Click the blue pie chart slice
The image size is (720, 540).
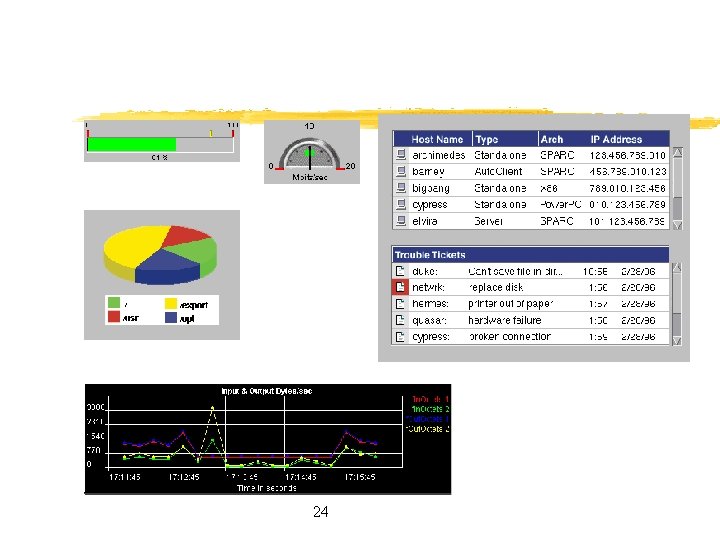(x=168, y=267)
